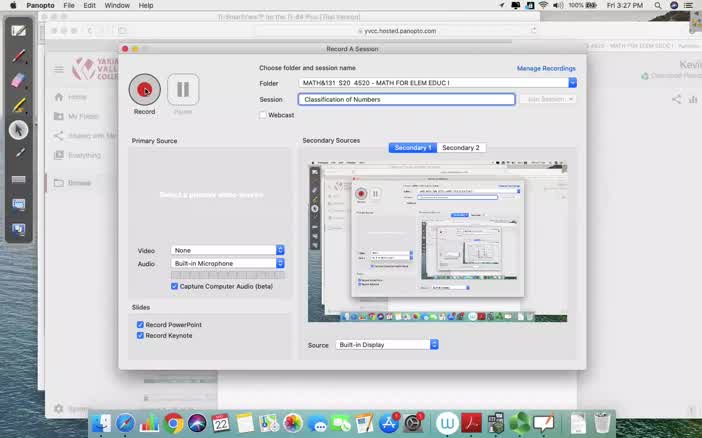The width and height of the screenshot is (702, 438).
Task: Open the Video source dropdown
Action: 280,250
